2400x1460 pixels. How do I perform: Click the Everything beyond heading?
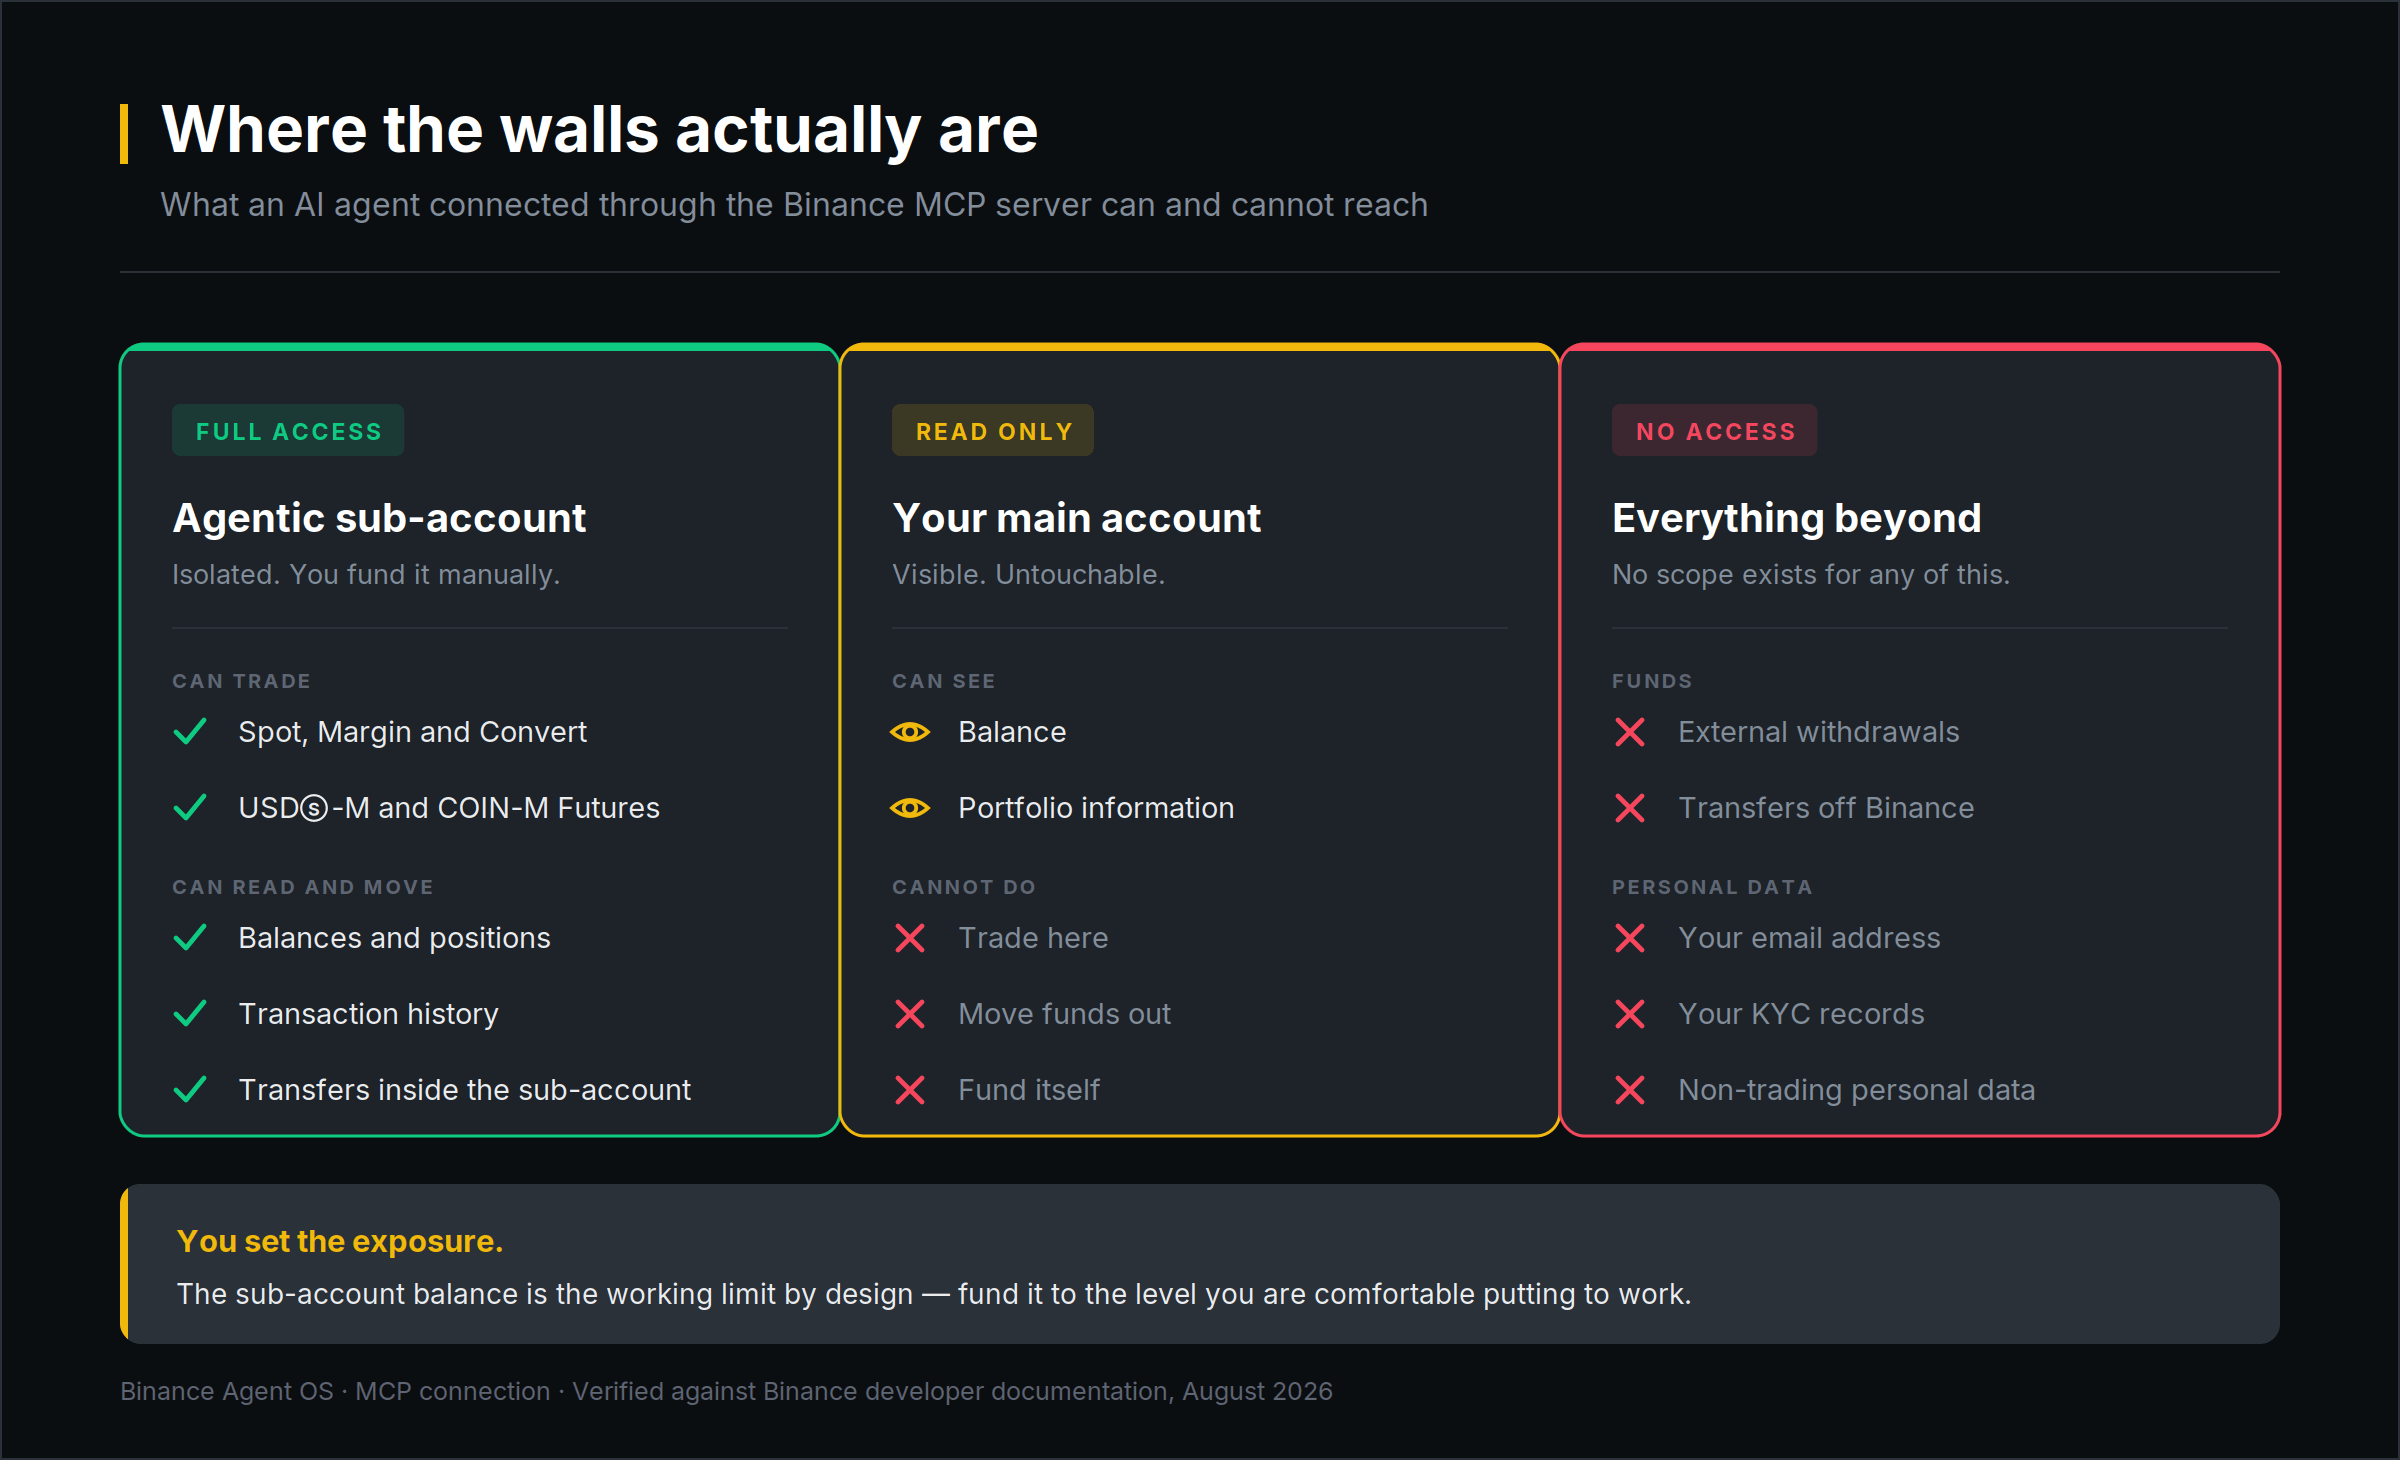pos(1797,518)
